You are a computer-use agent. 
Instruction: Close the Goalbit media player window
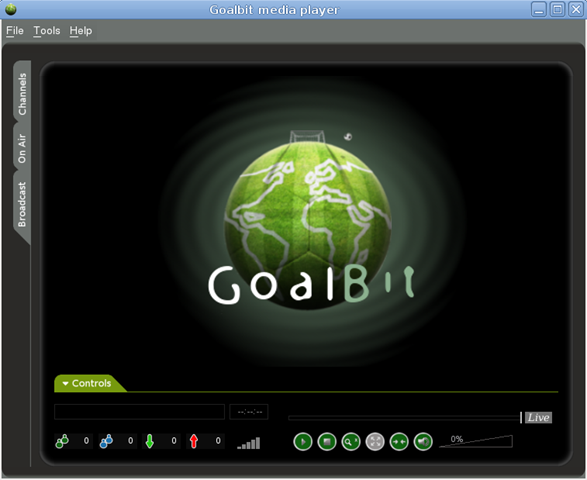575,9
